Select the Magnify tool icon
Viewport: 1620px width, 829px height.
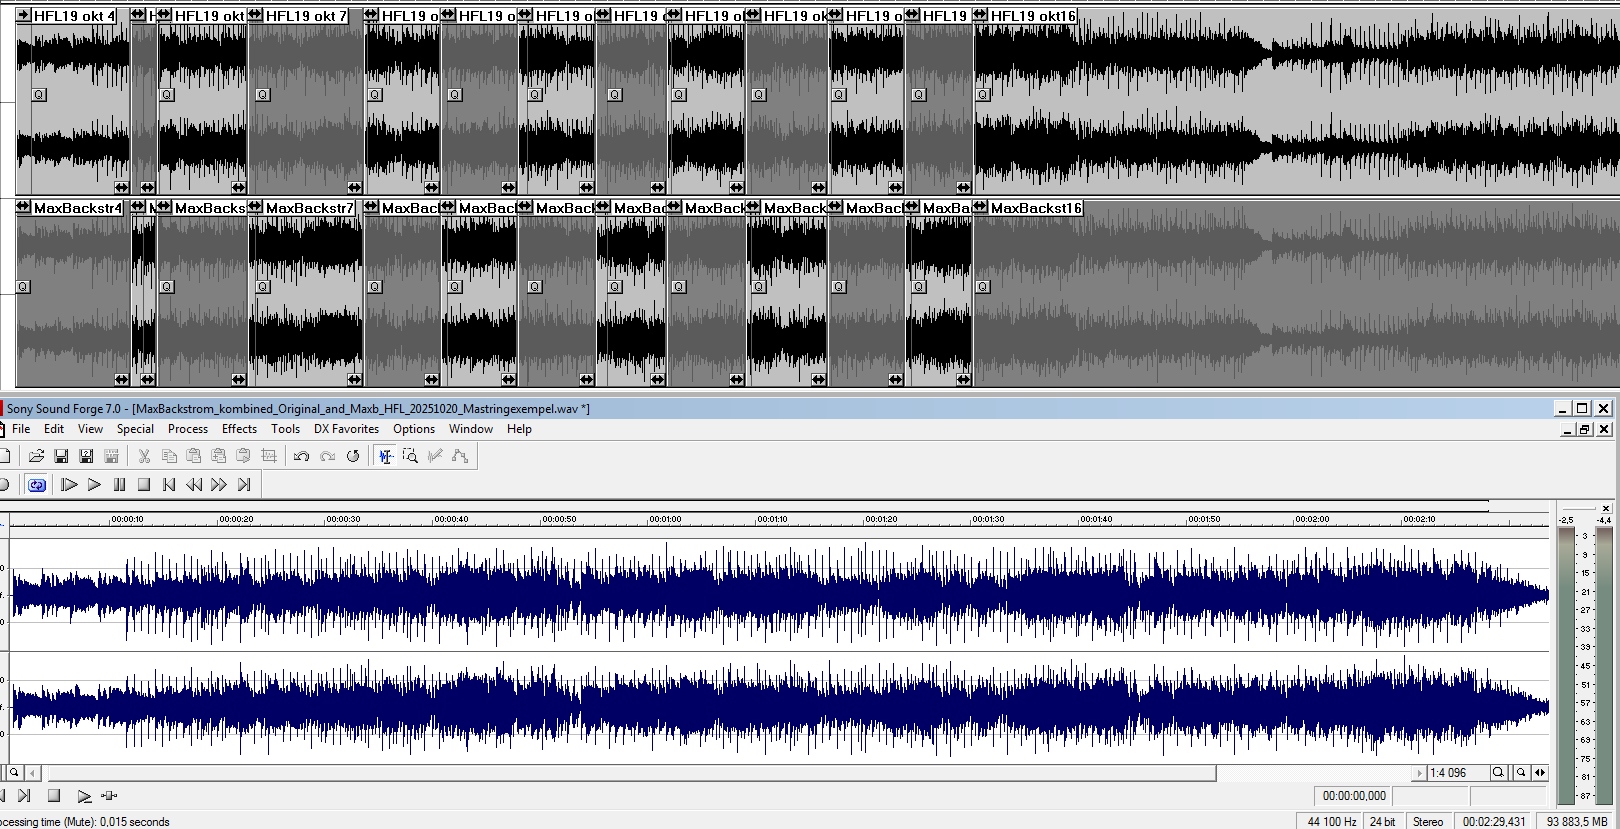point(410,456)
